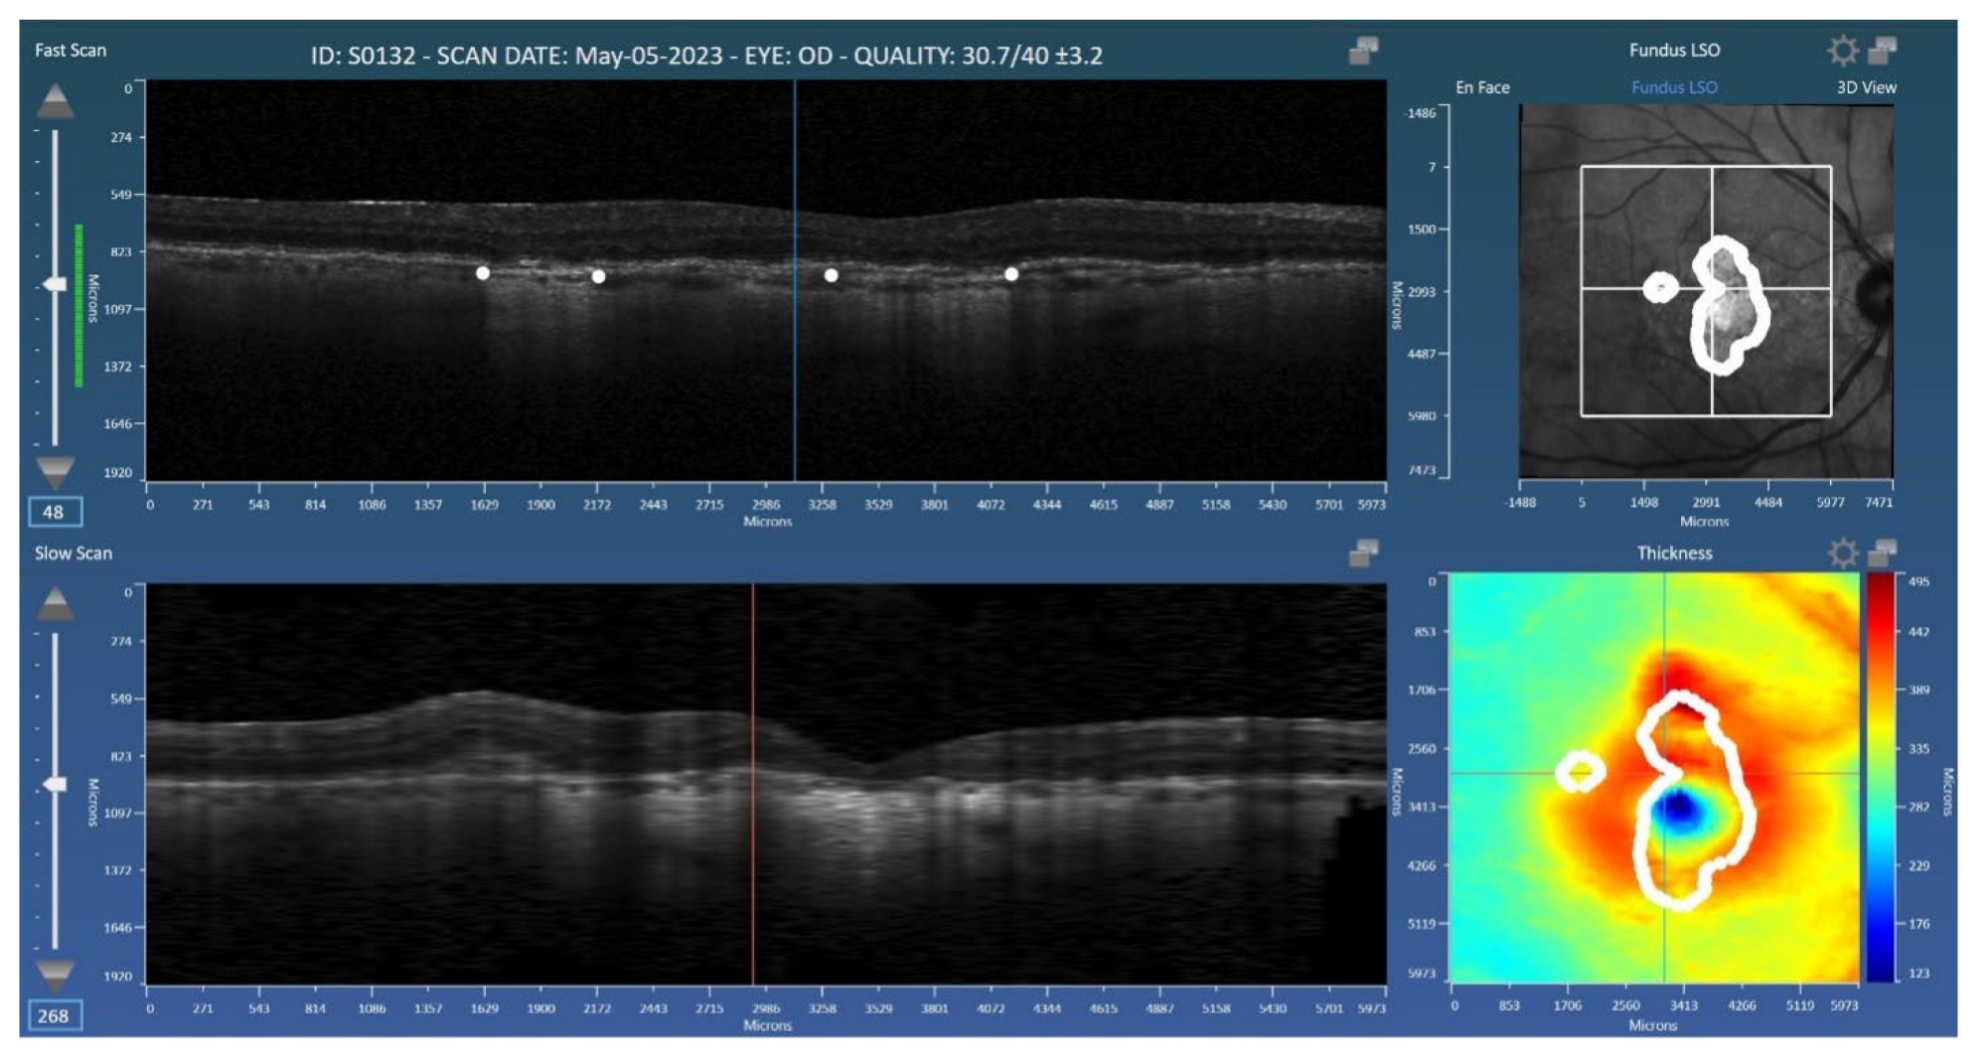Open the 3D View tab

[x=1868, y=87]
